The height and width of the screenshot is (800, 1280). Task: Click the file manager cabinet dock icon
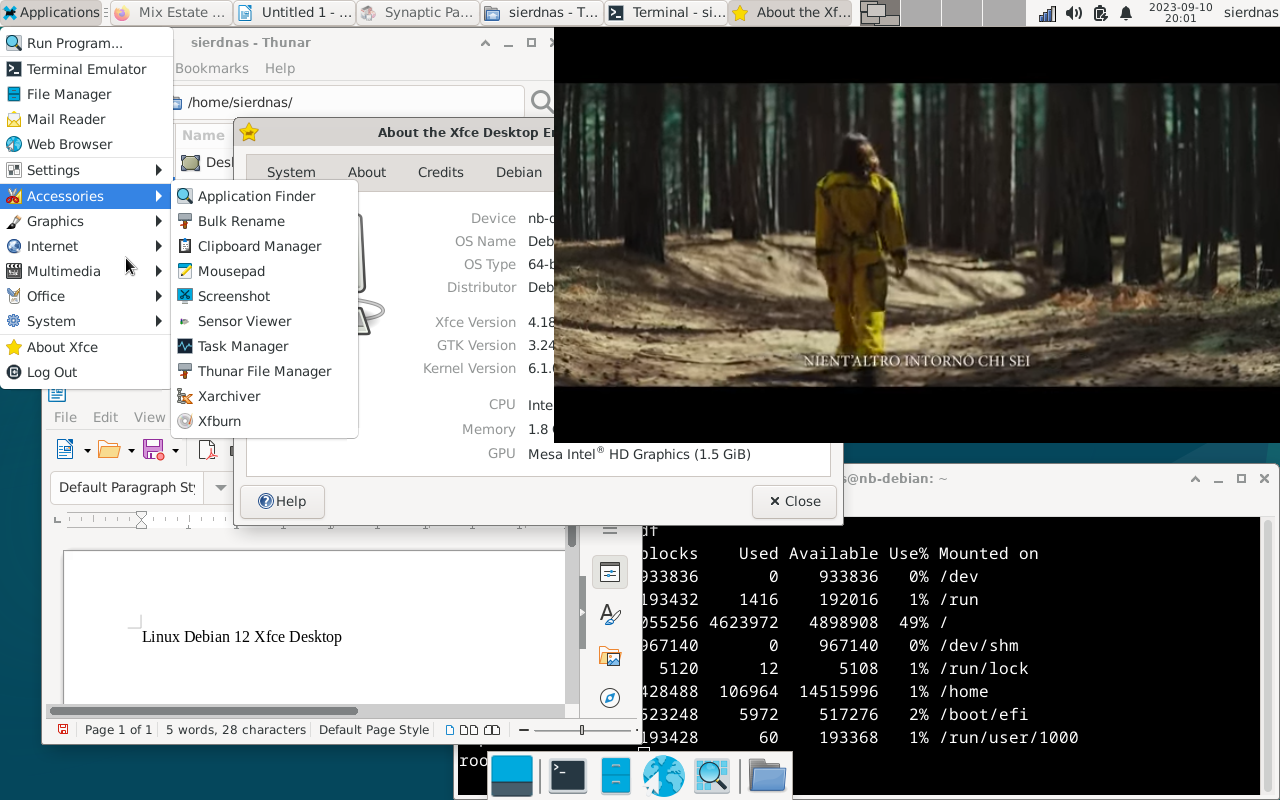tap(616, 775)
